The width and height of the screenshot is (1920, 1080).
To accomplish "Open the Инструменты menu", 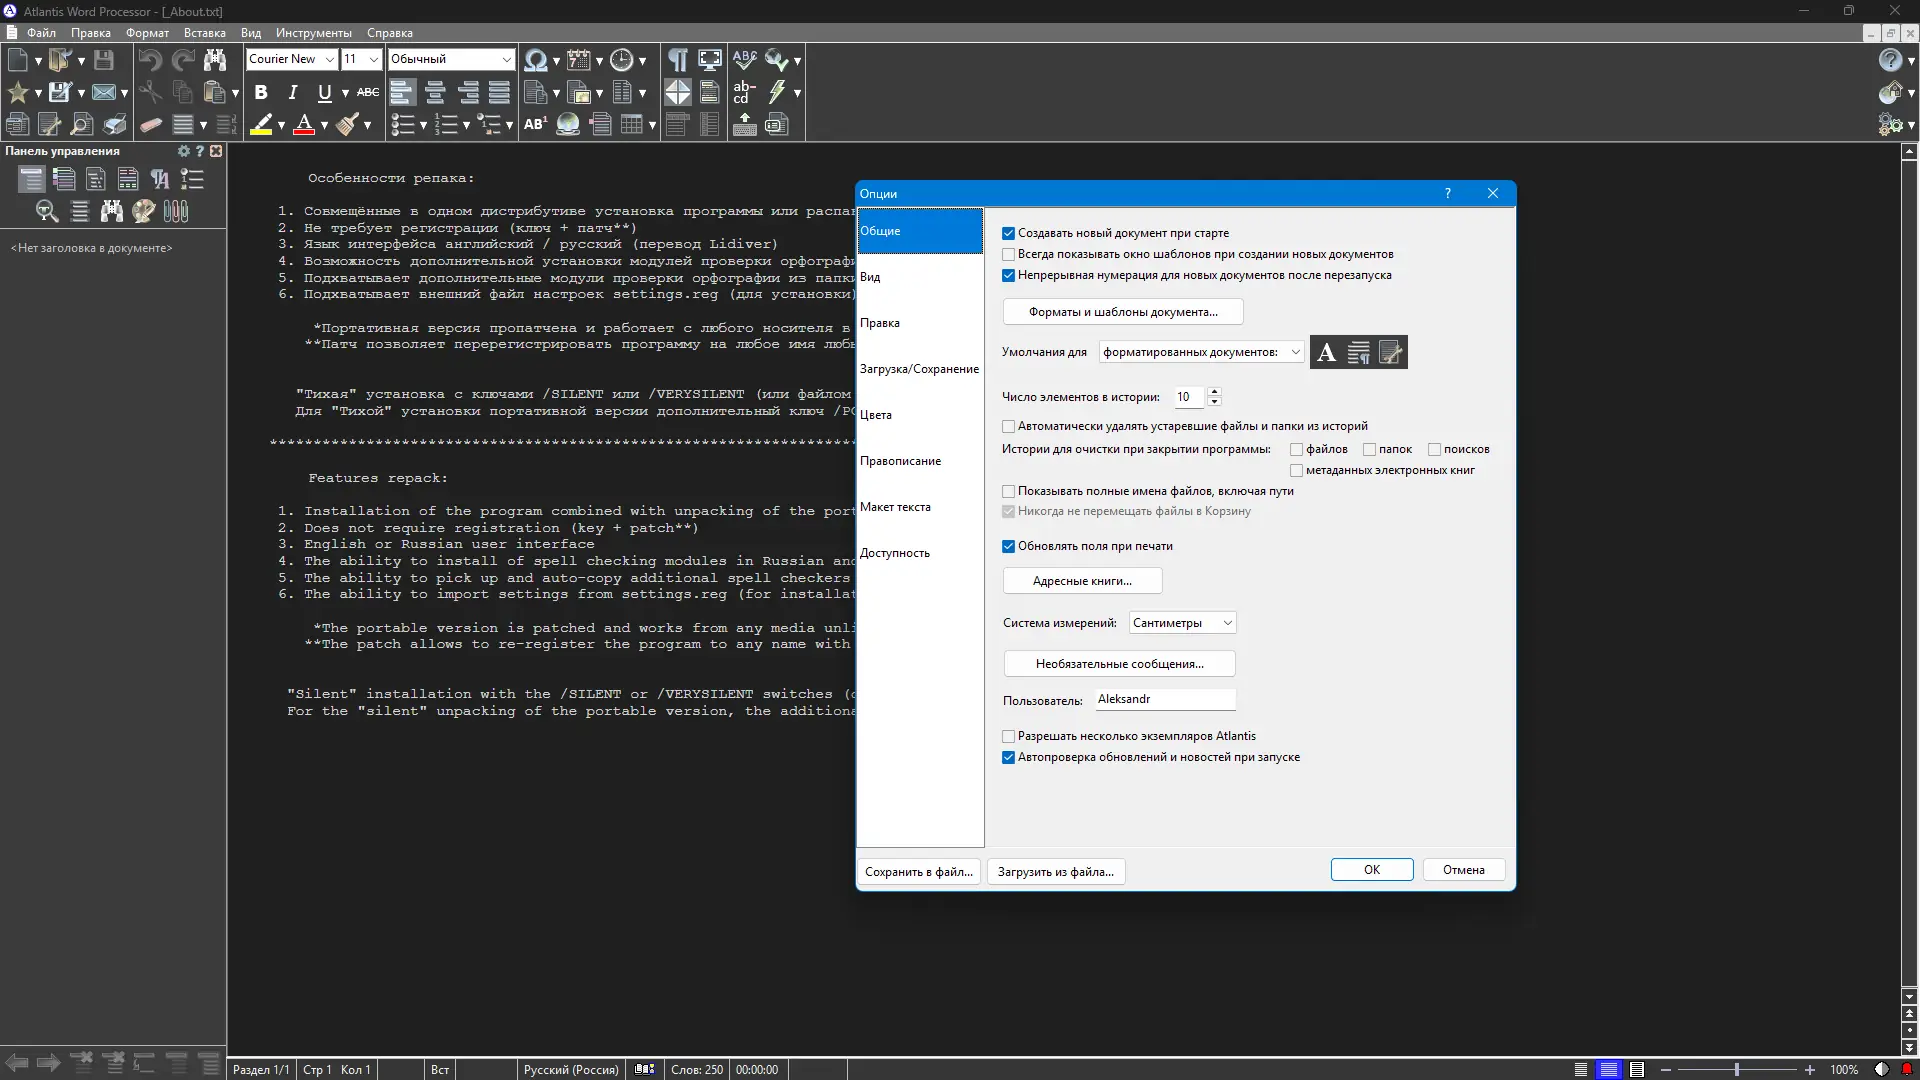I will (313, 33).
